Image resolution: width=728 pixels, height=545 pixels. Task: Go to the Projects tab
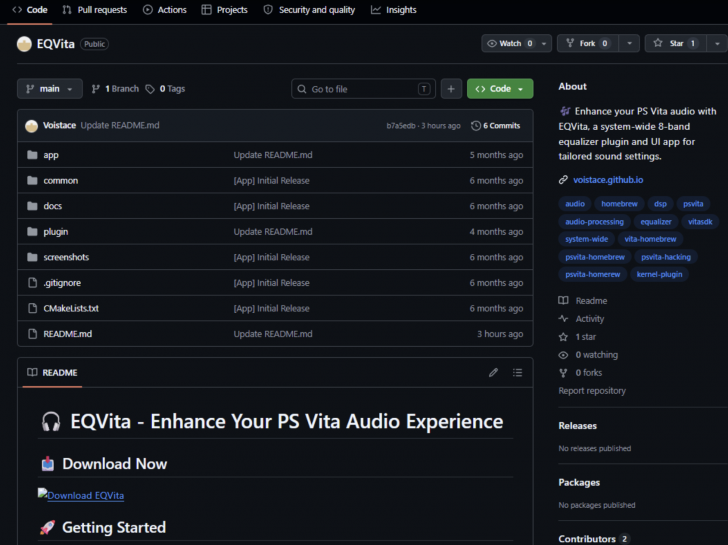(225, 10)
